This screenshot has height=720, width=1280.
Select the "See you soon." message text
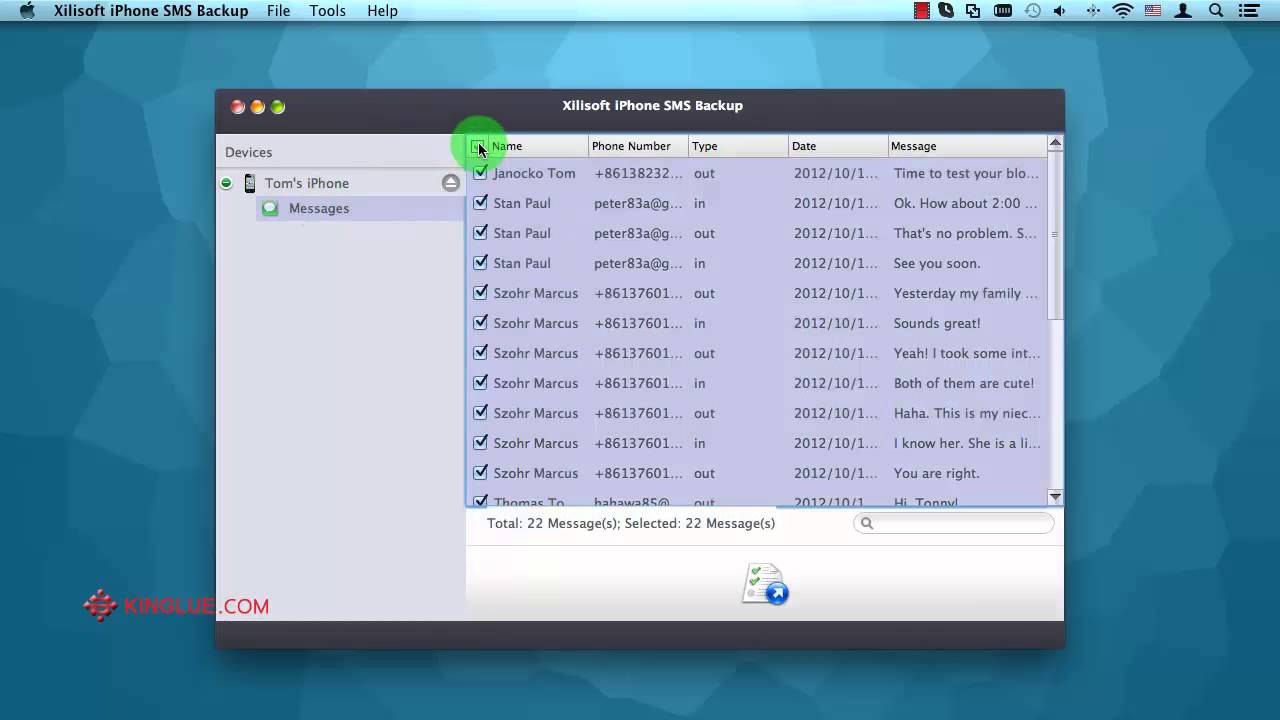(937, 263)
